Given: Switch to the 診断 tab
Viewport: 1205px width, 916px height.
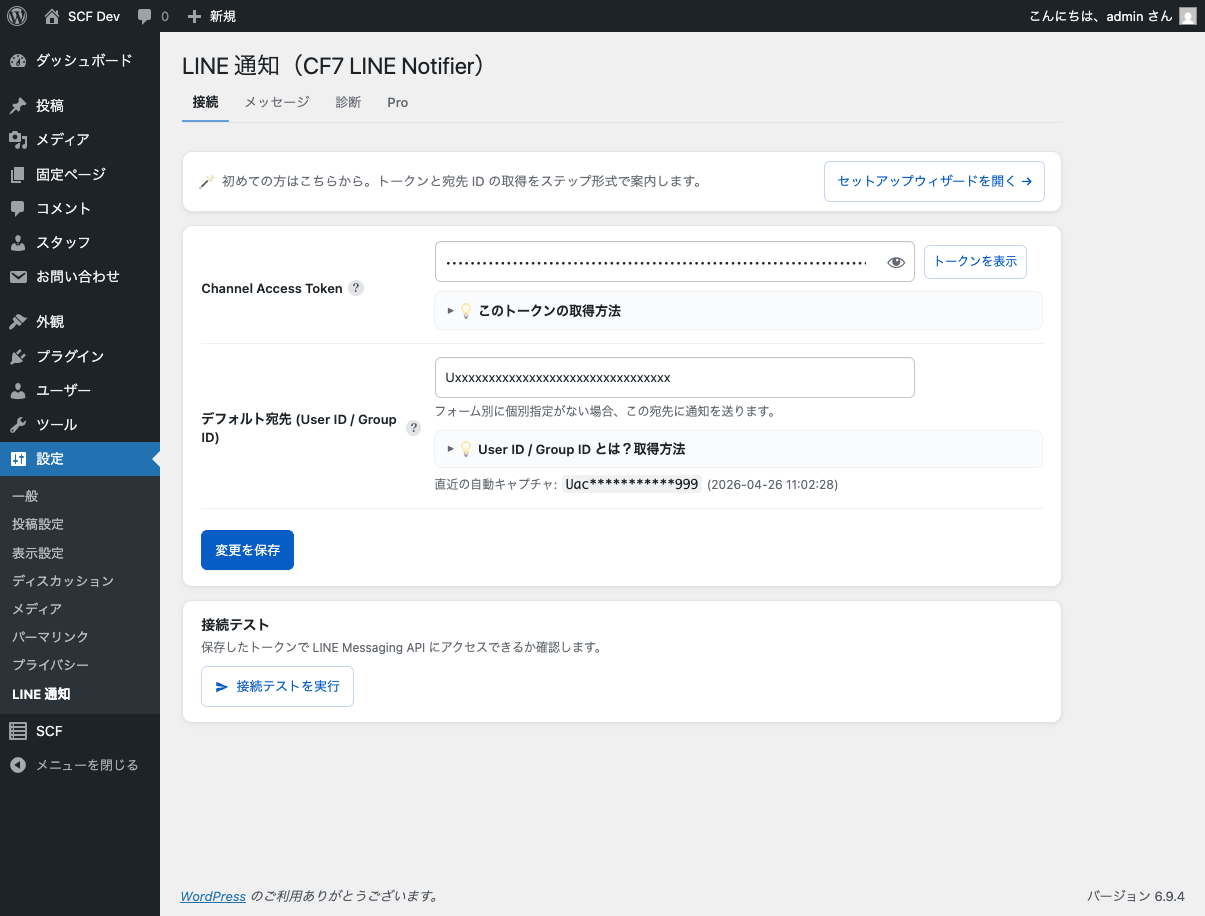Looking at the screenshot, I should click(348, 102).
